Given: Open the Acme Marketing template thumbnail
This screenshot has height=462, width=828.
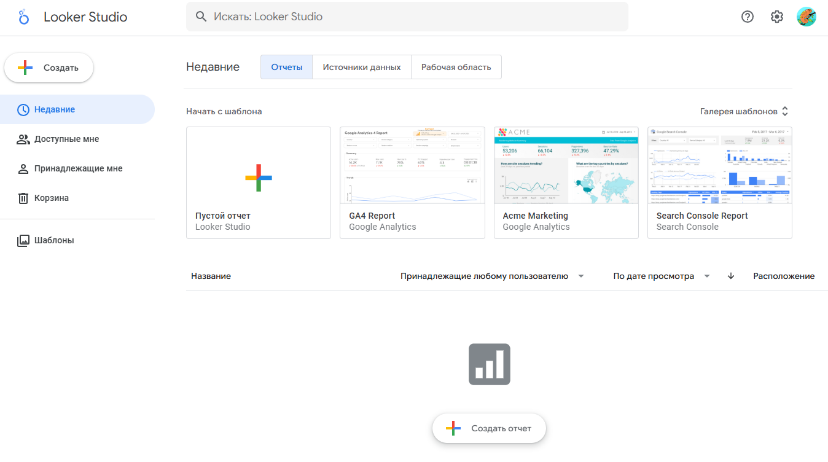Looking at the screenshot, I should [x=566, y=165].
